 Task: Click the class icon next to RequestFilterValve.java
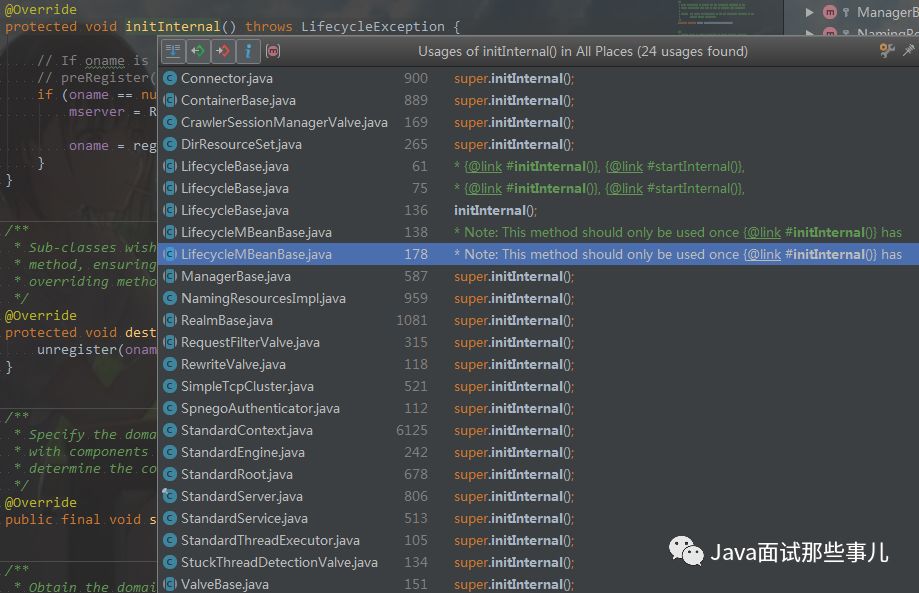[x=170, y=342]
